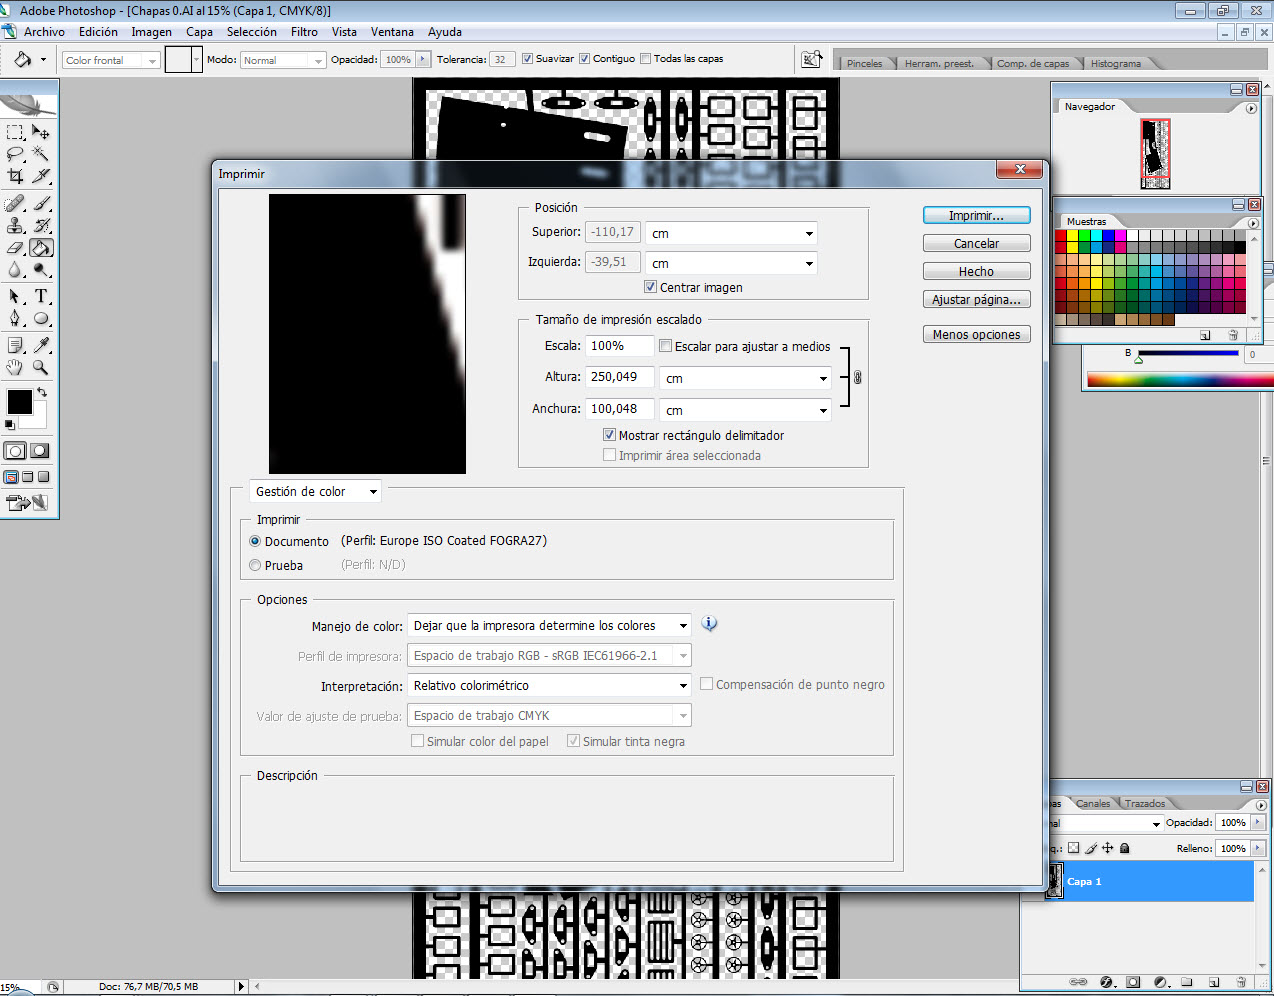
Task: Click Menos opciones button
Action: (x=976, y=334)
